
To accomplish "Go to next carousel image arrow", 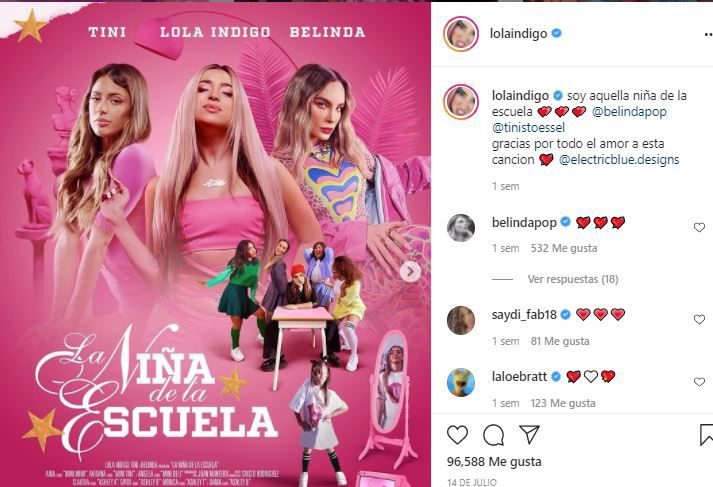I will point(410,272).
